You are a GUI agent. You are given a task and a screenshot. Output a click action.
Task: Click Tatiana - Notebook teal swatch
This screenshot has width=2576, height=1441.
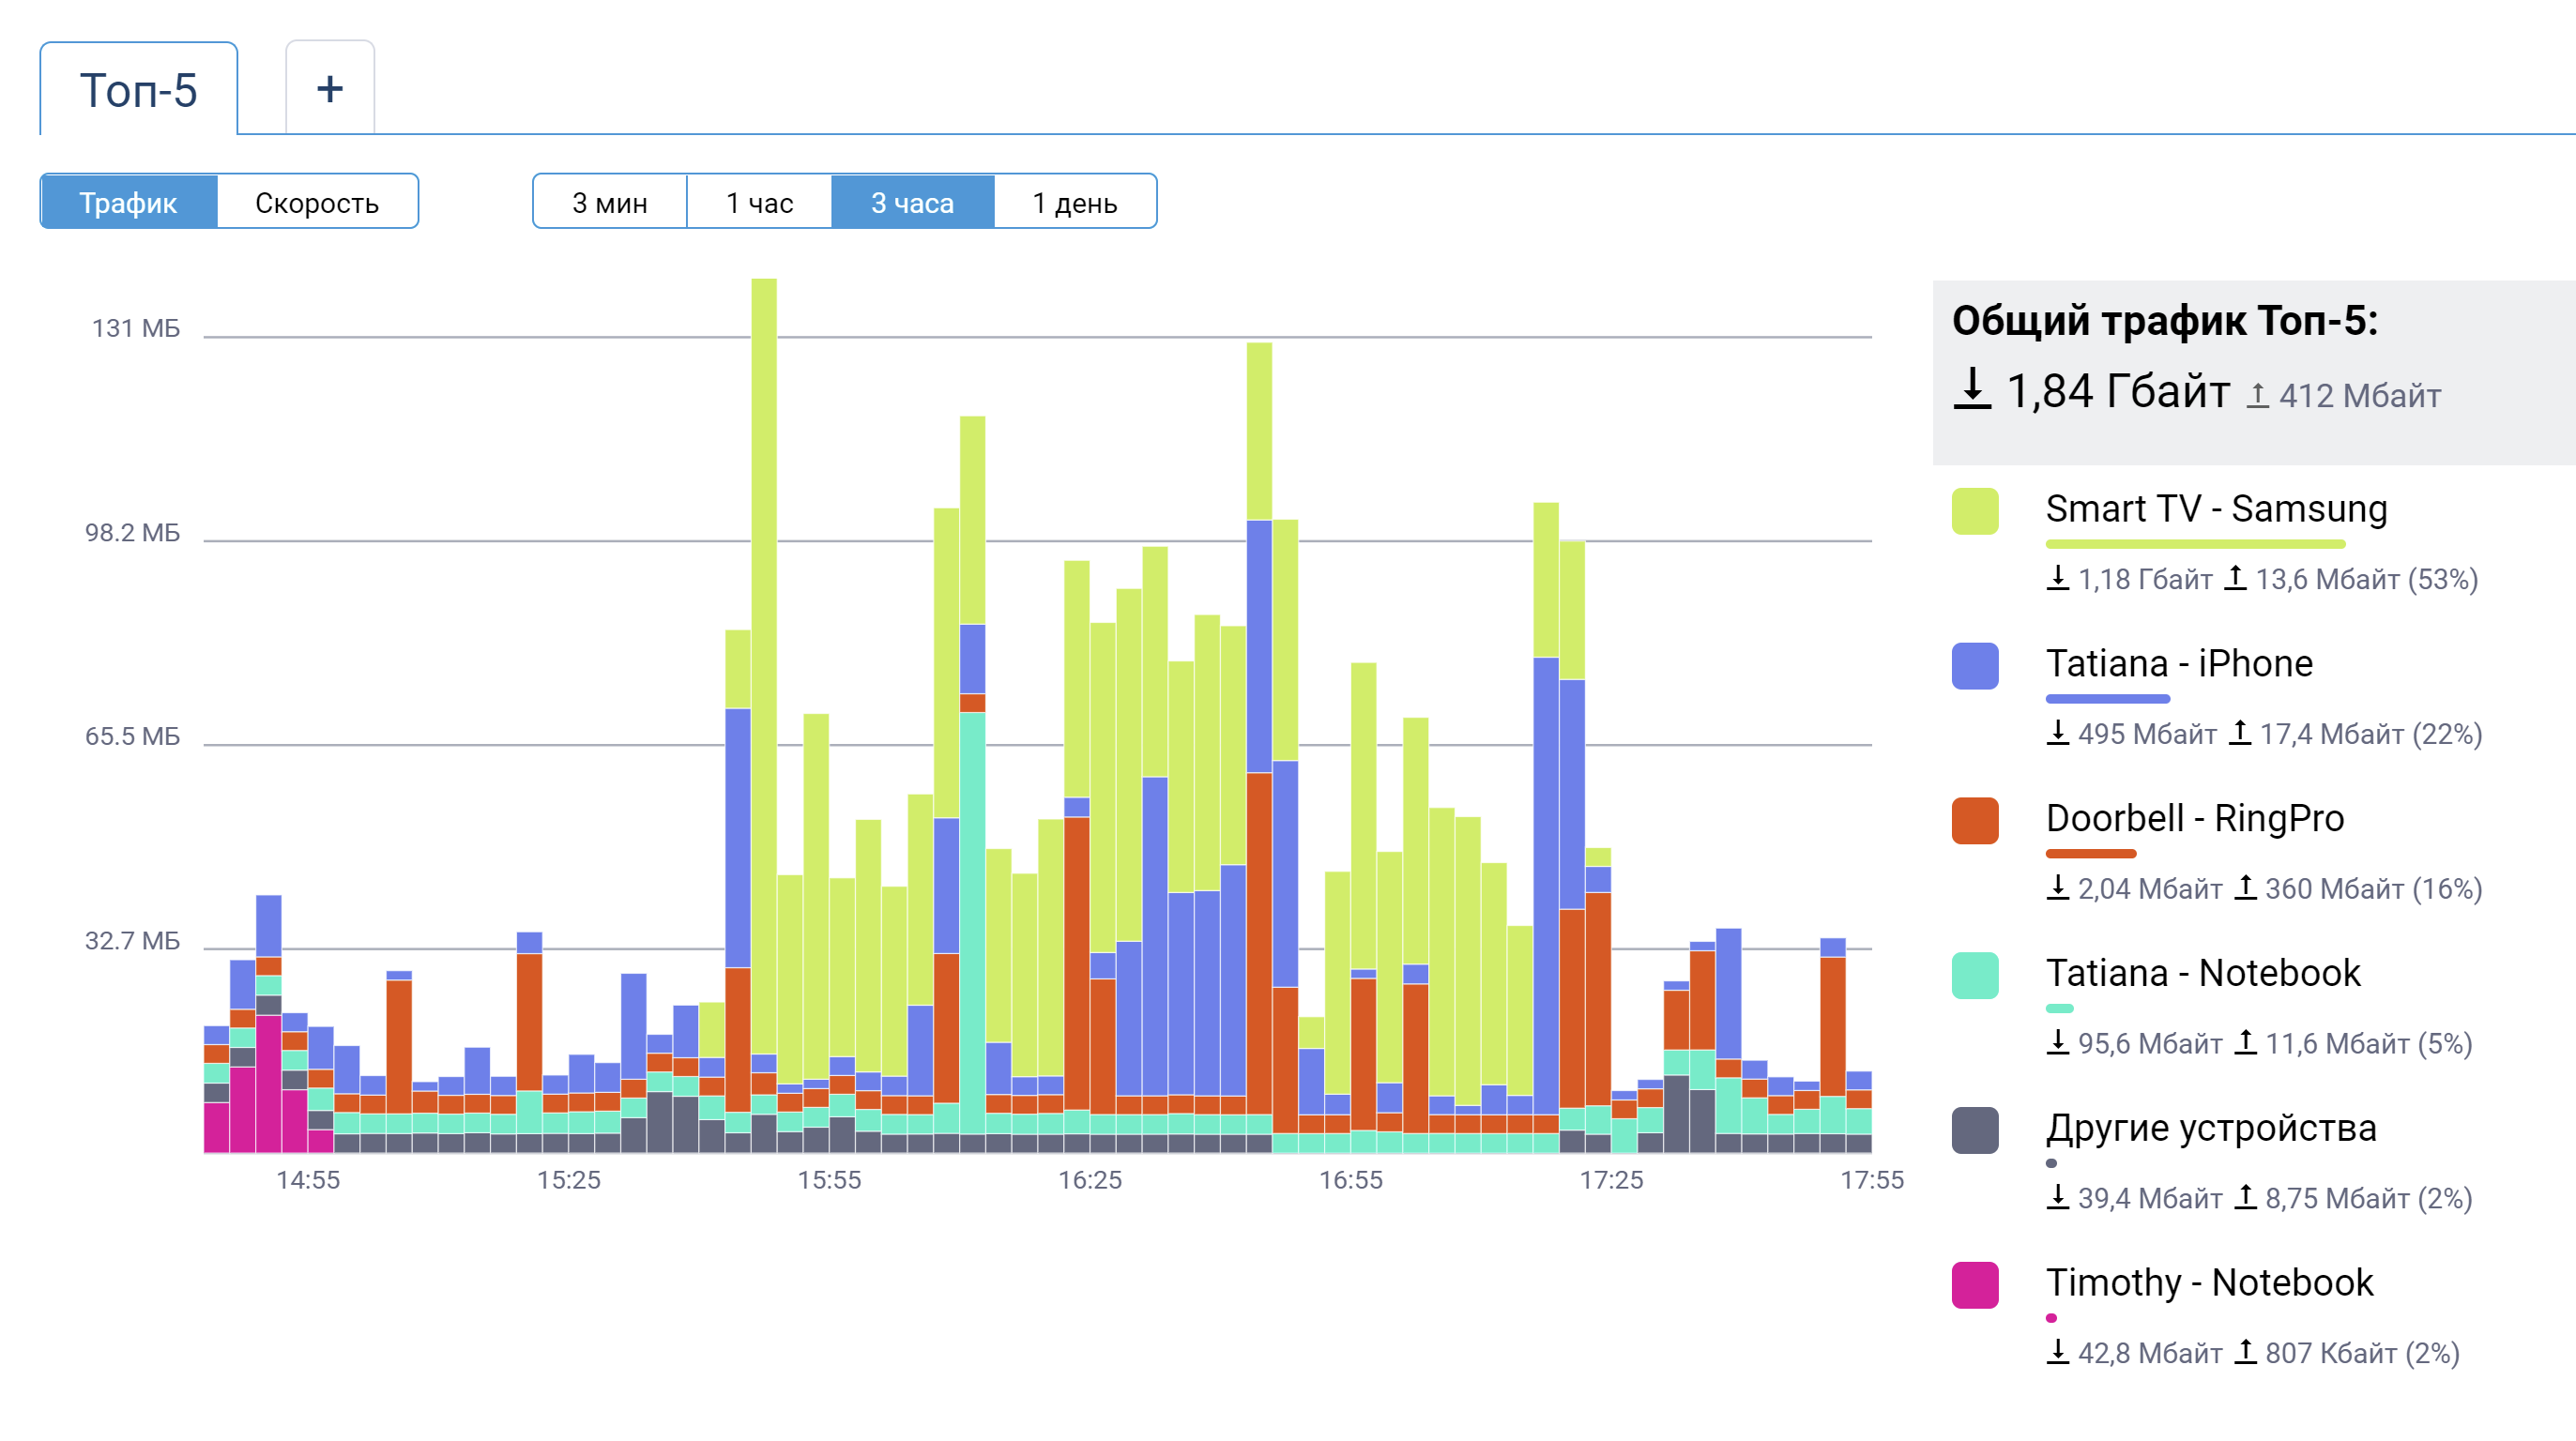point(1974,976)
